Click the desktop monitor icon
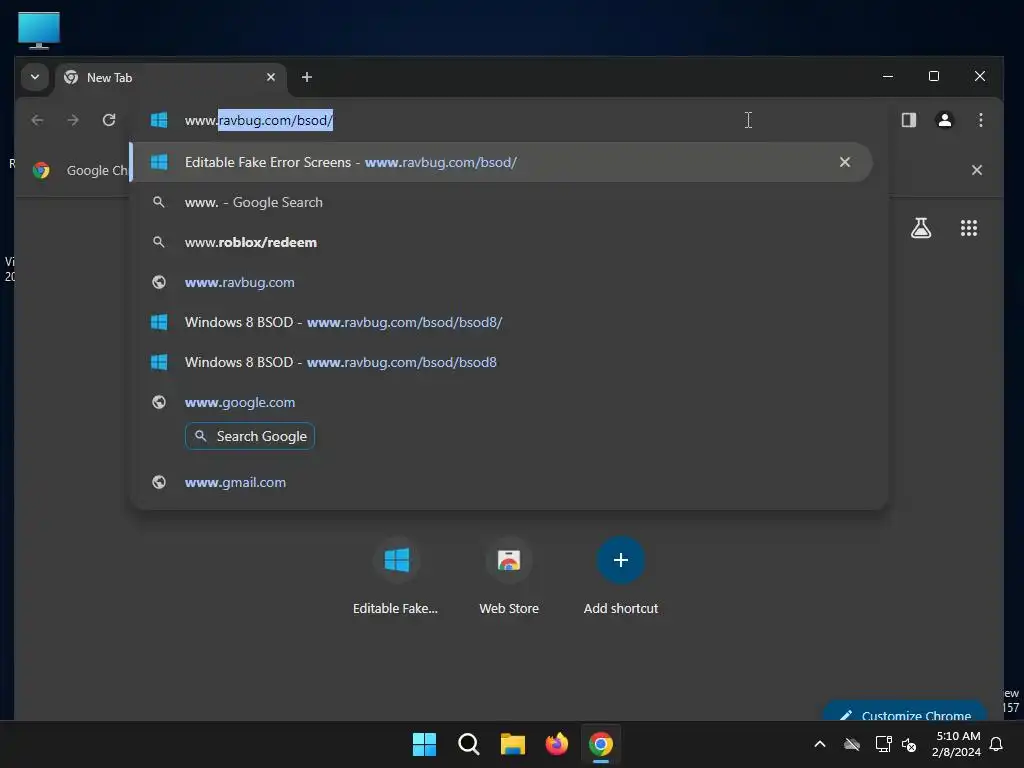1024x768 pixels. [x=39, y=30]
